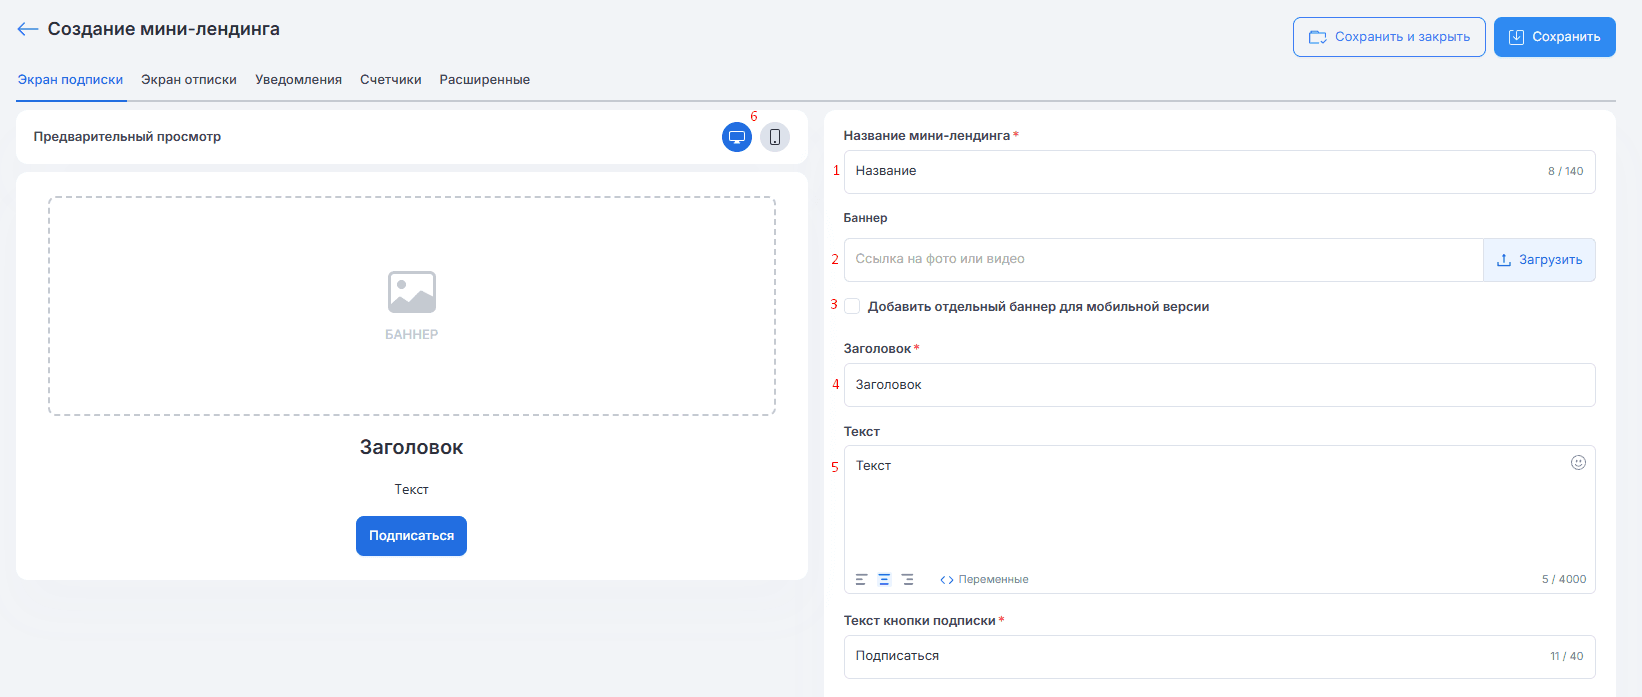Align text to the right
This screenshot has width=1642, height=697.
pyautogui.click(x=907, y=579)
